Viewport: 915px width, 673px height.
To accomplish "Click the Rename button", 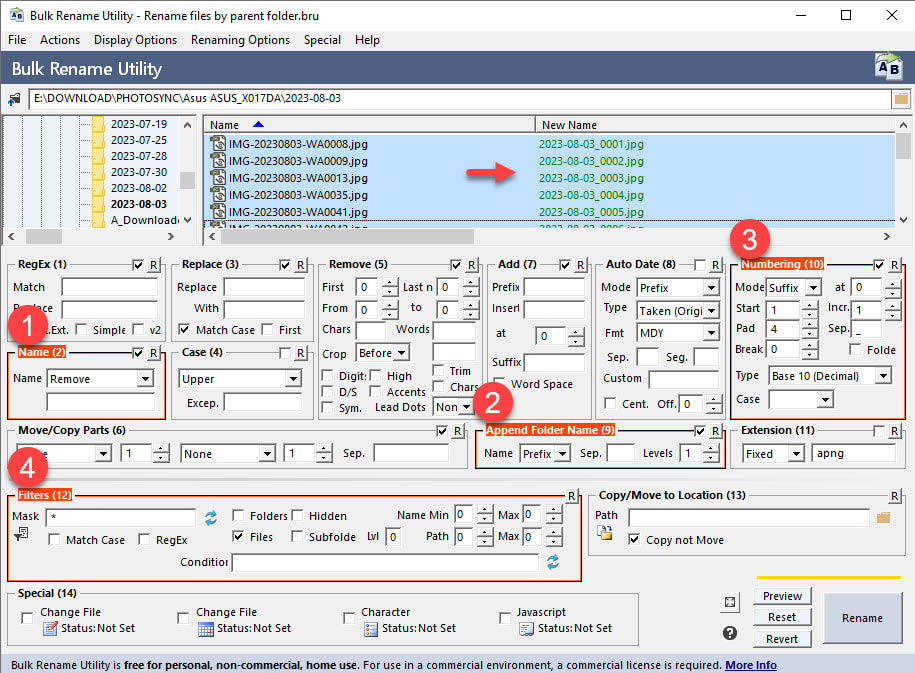I will (x=862, y=618).
